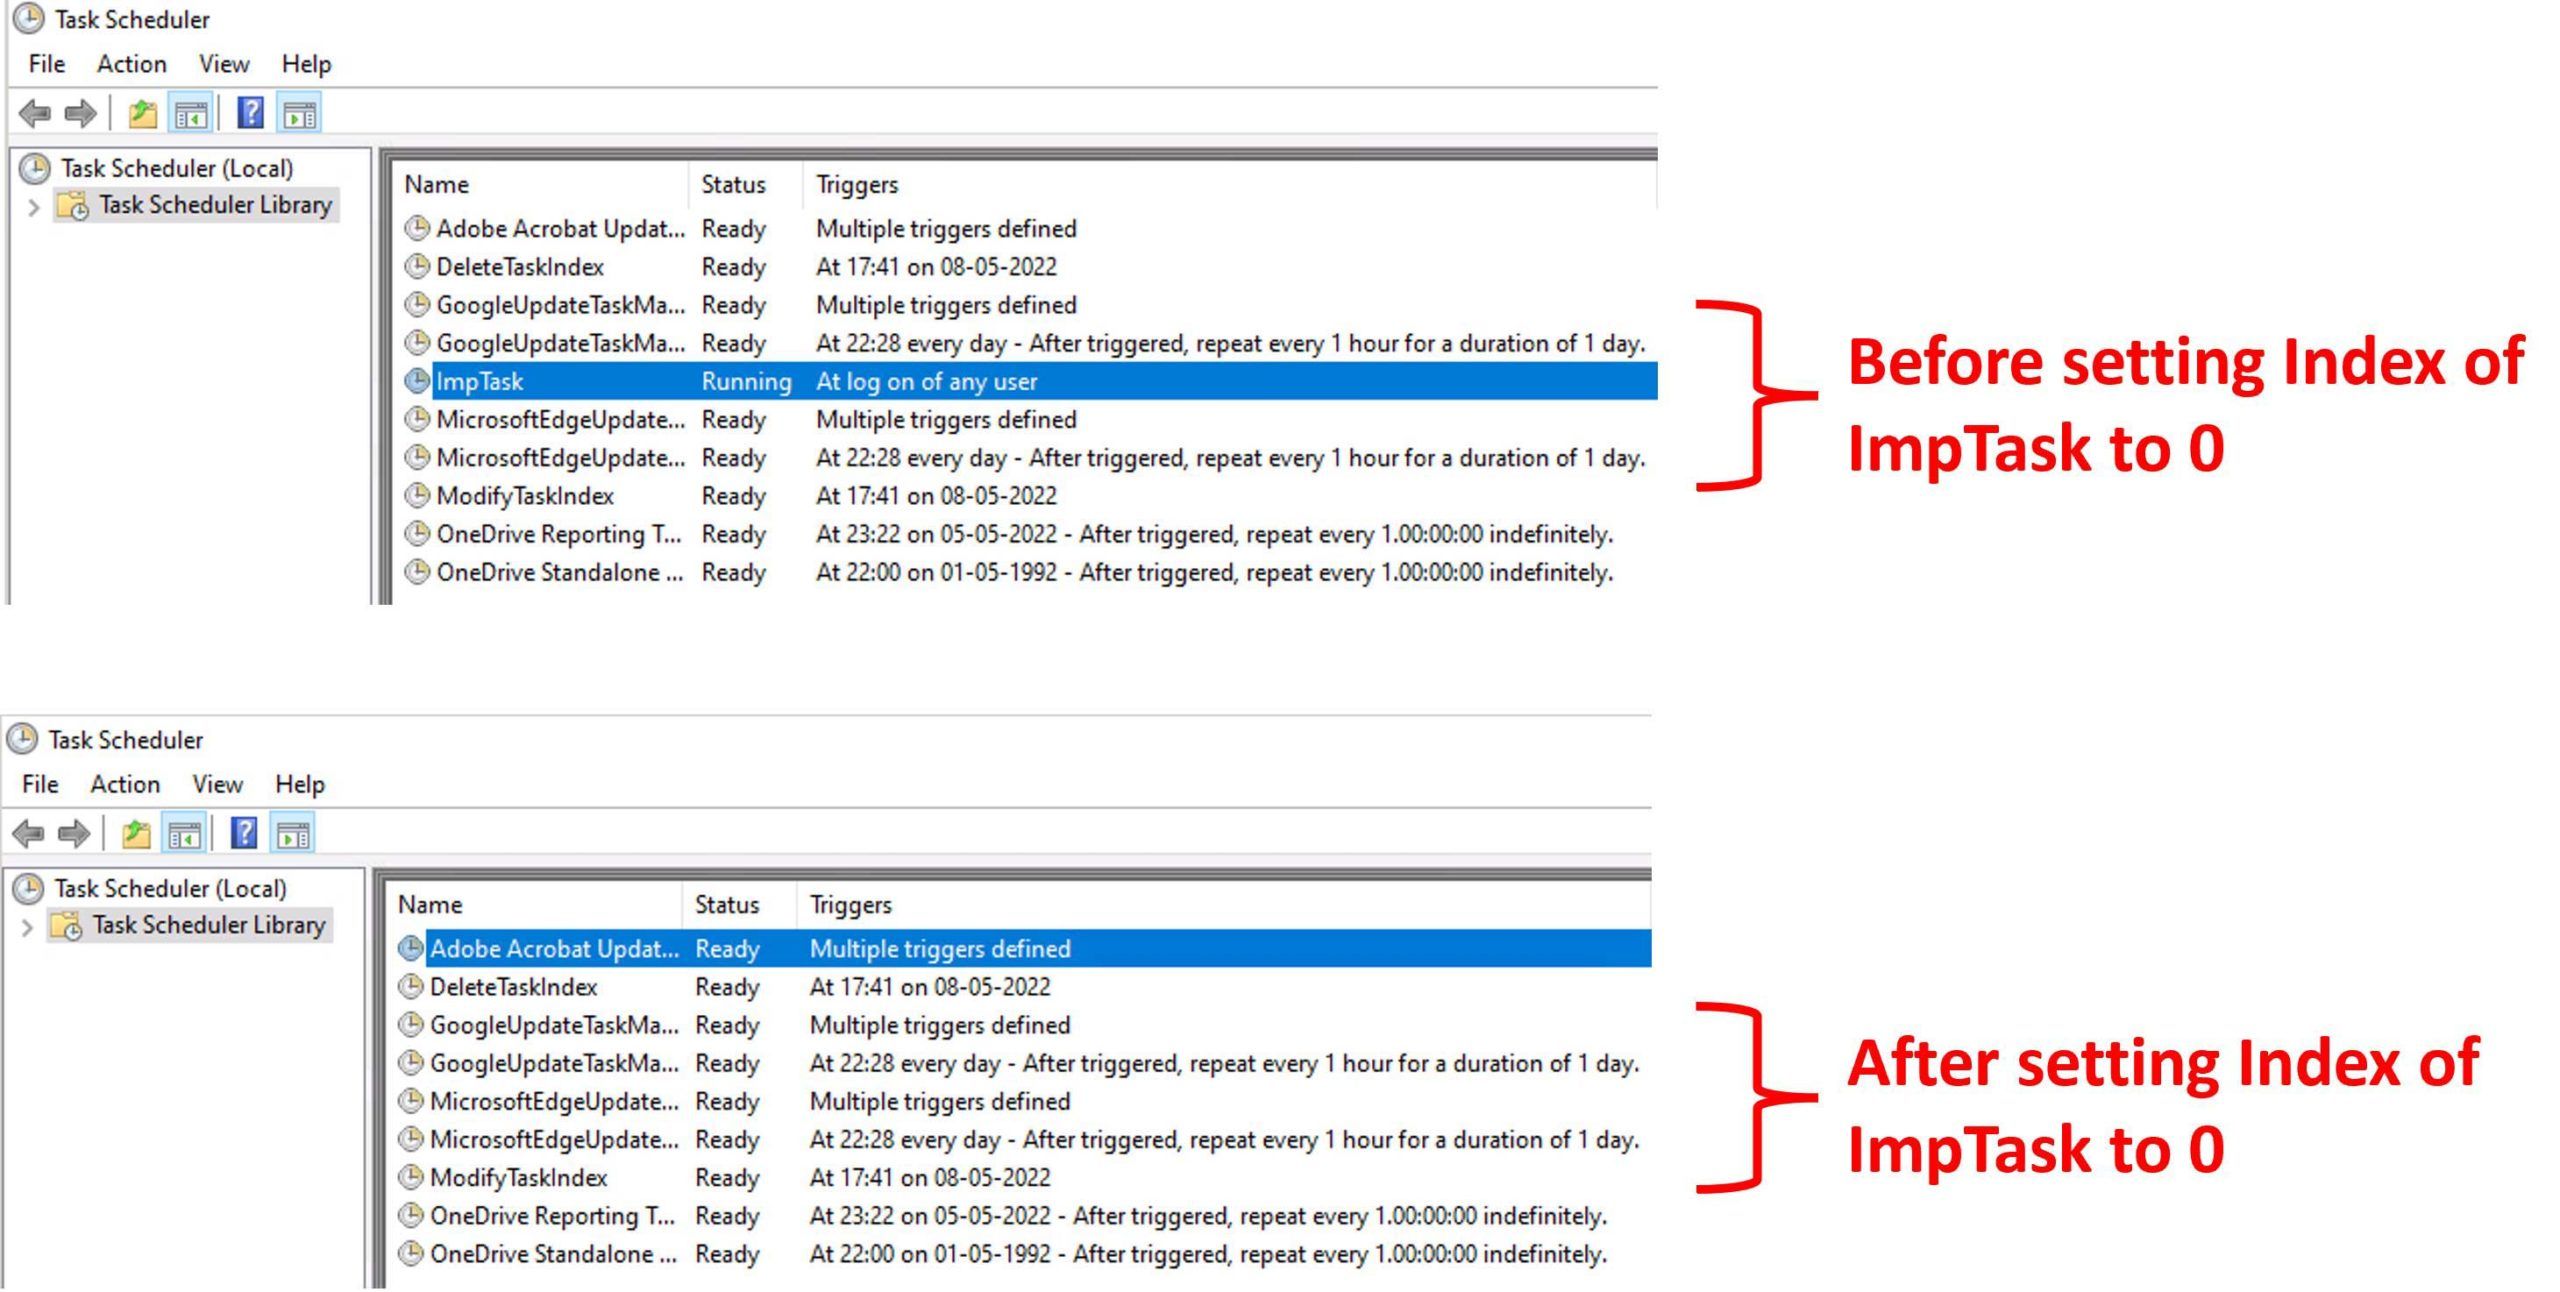Click Task Scheduler title clock icon in top window
2560x1292 pixels.
29,19
